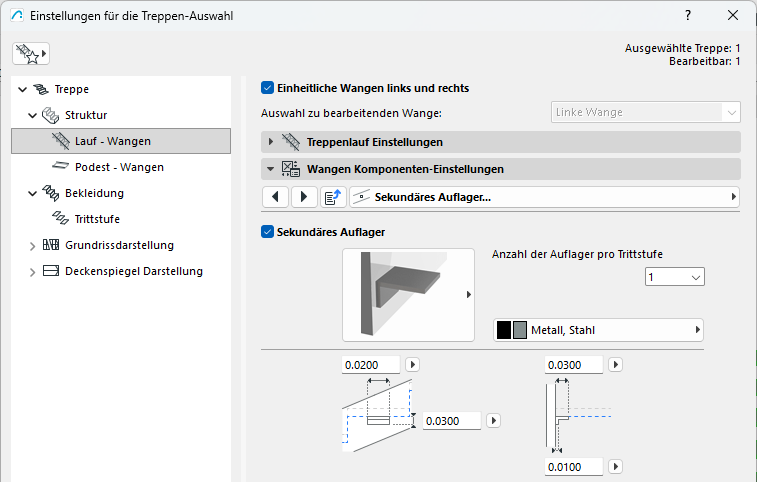Open Metall, Stahl material picker

tap(598, 330)
